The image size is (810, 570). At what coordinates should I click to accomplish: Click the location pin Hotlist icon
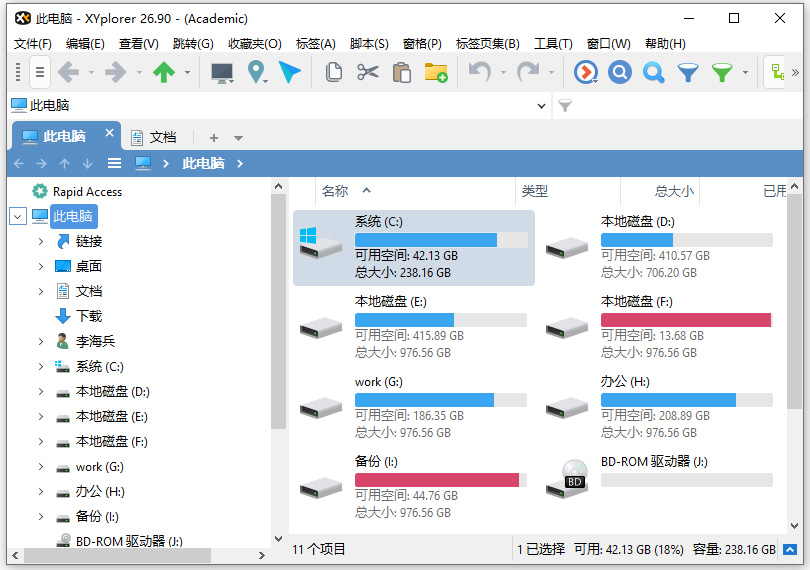pyautogui.click(x=256, y=72)
